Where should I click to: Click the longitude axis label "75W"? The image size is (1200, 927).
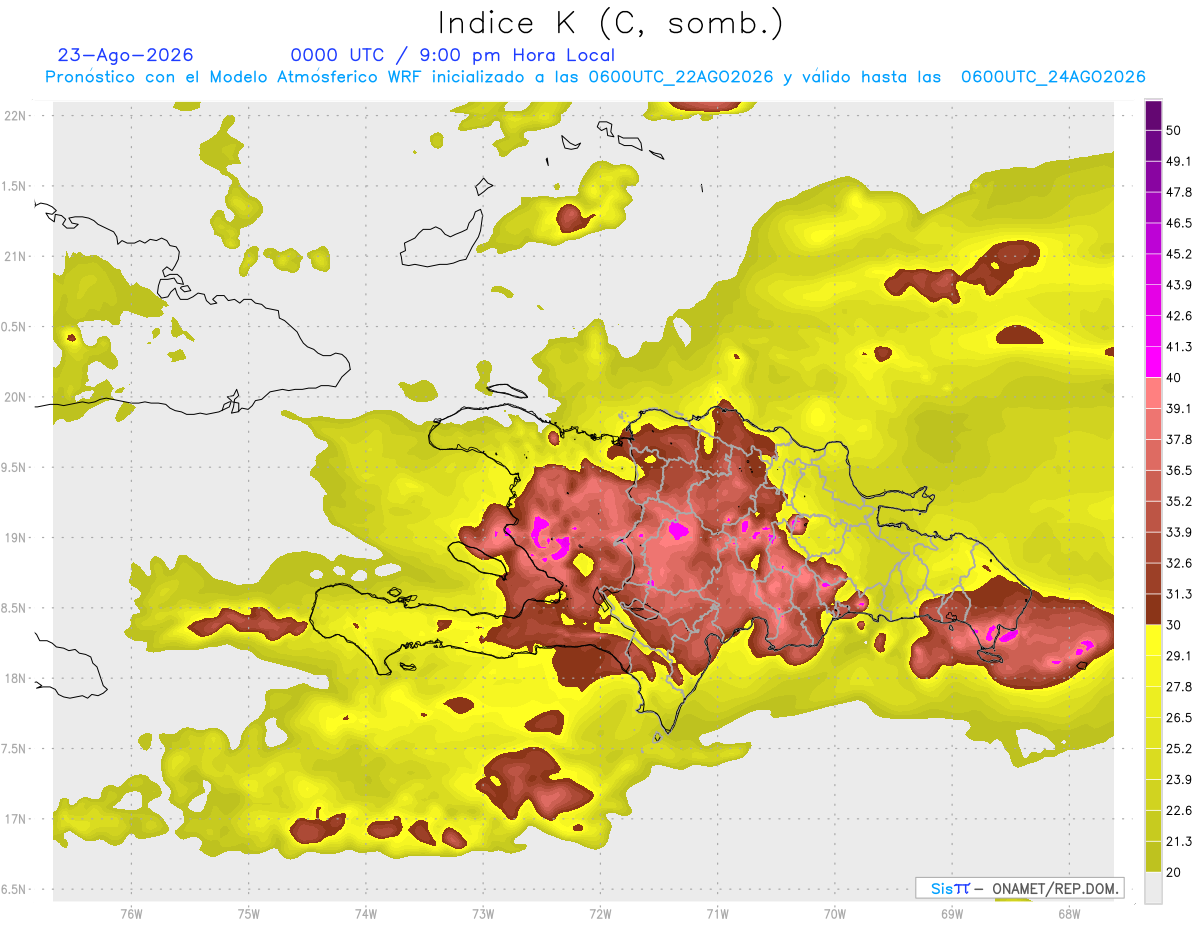(248, 914)
